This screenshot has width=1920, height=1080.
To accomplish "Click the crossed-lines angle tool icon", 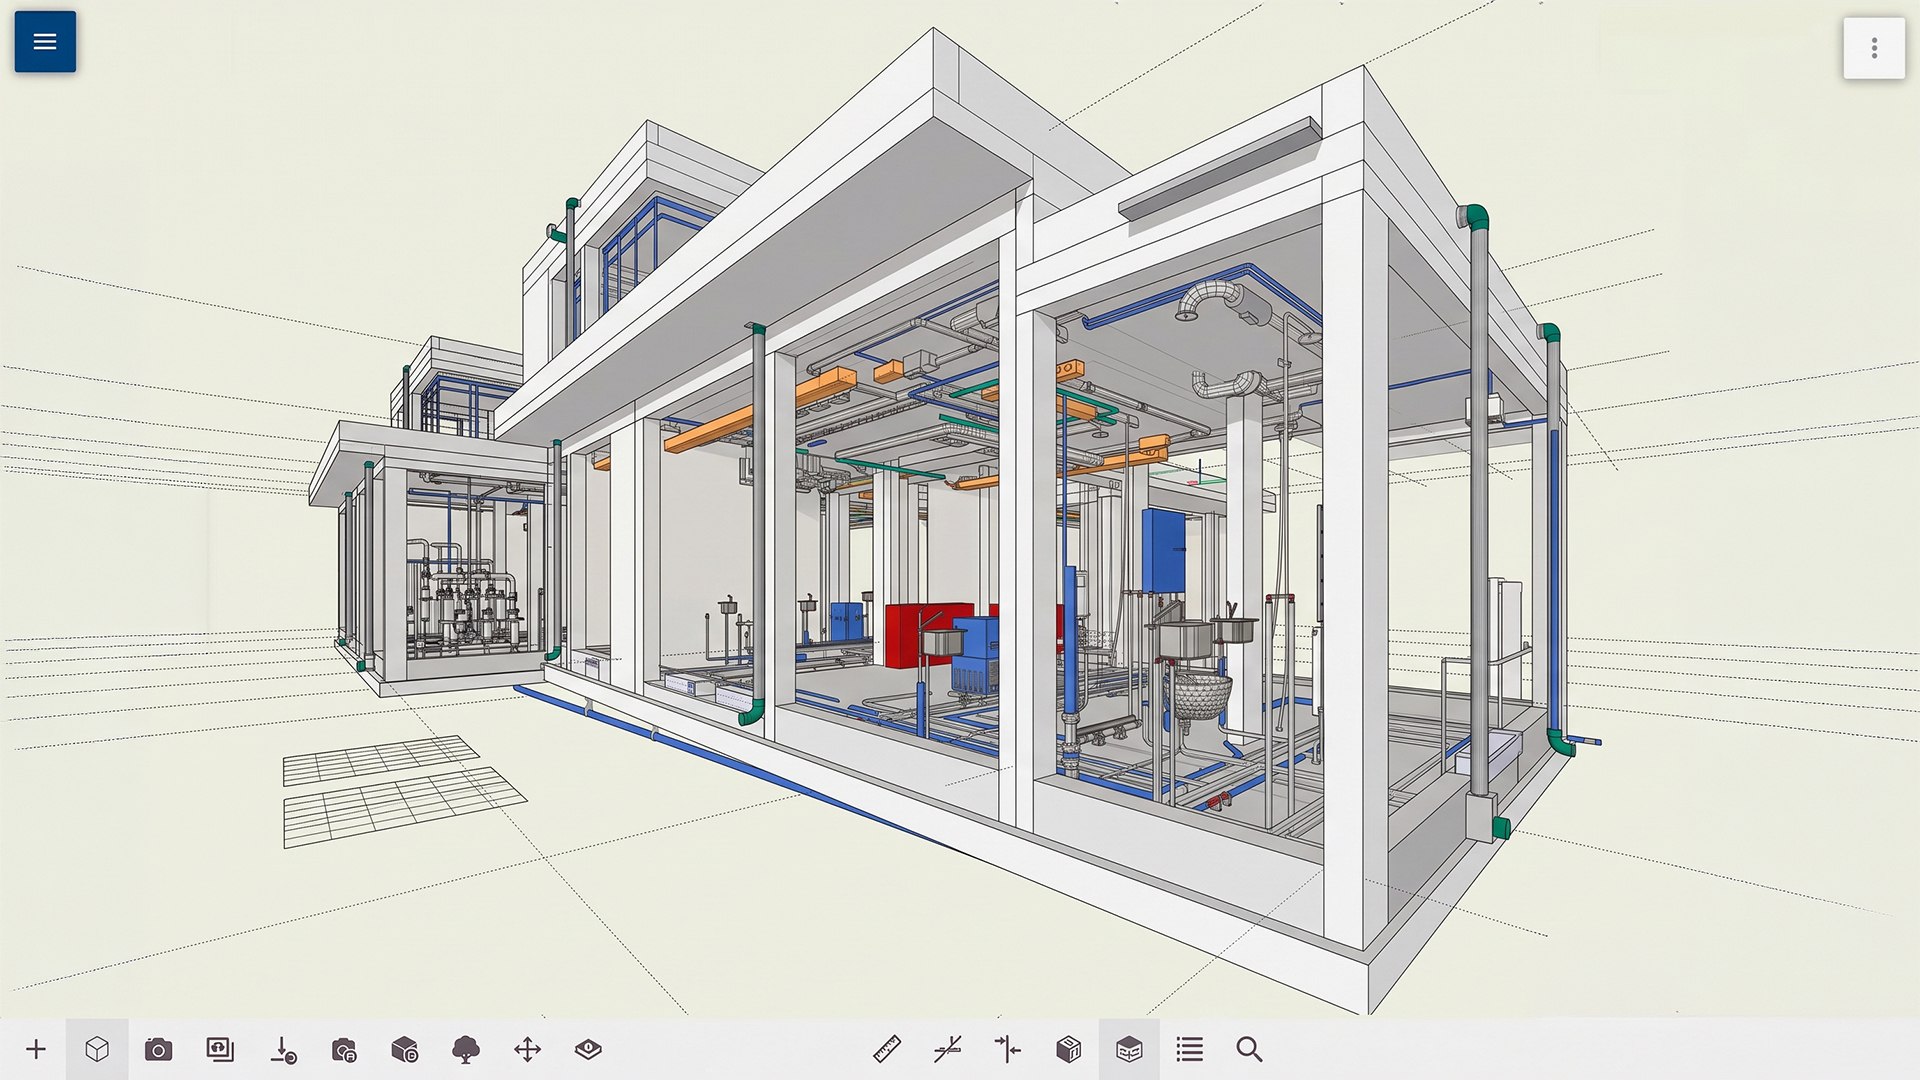I will pos(948,1049).
